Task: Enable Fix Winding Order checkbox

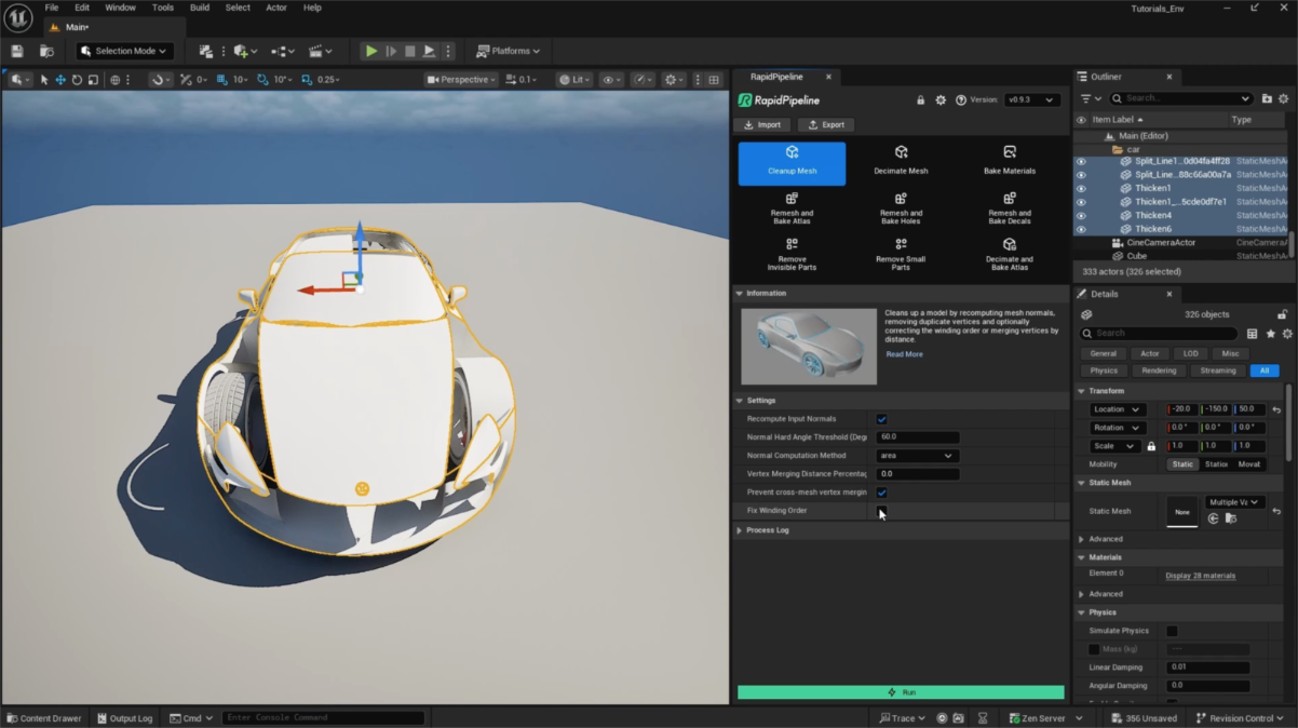Action: coord(881,511)
